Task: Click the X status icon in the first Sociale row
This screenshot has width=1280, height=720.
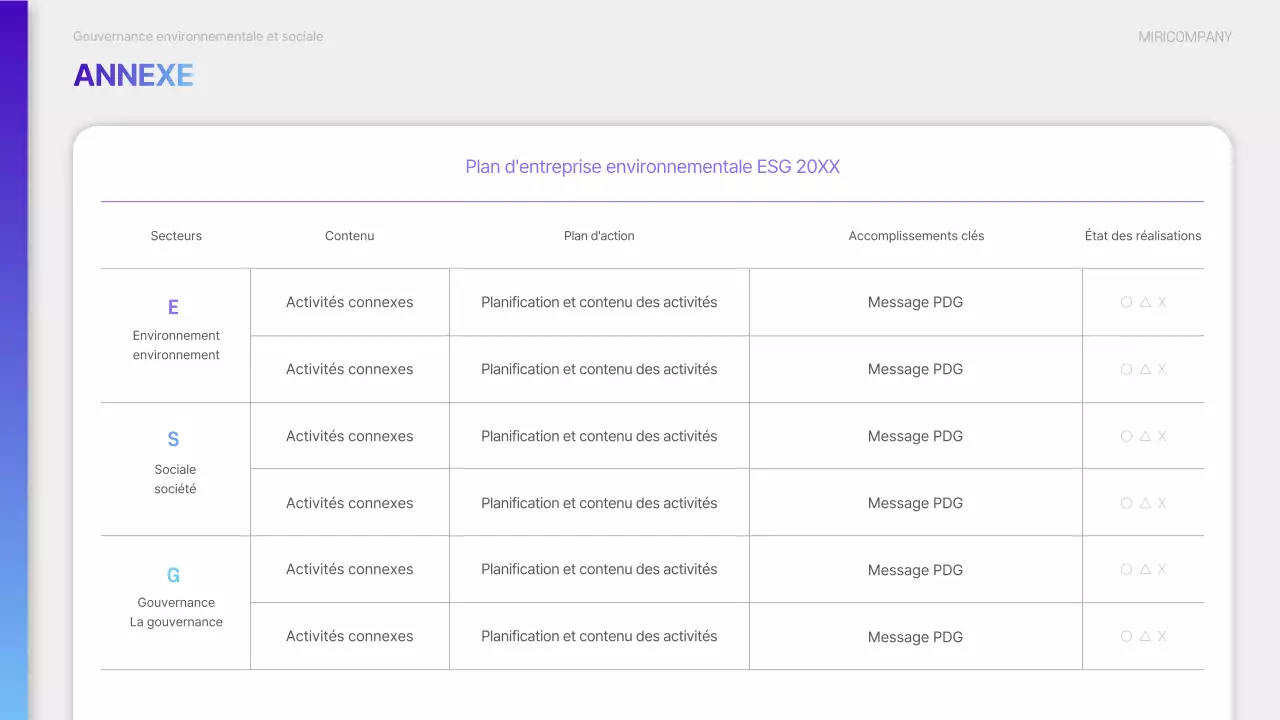Action: pos(1162,436)
